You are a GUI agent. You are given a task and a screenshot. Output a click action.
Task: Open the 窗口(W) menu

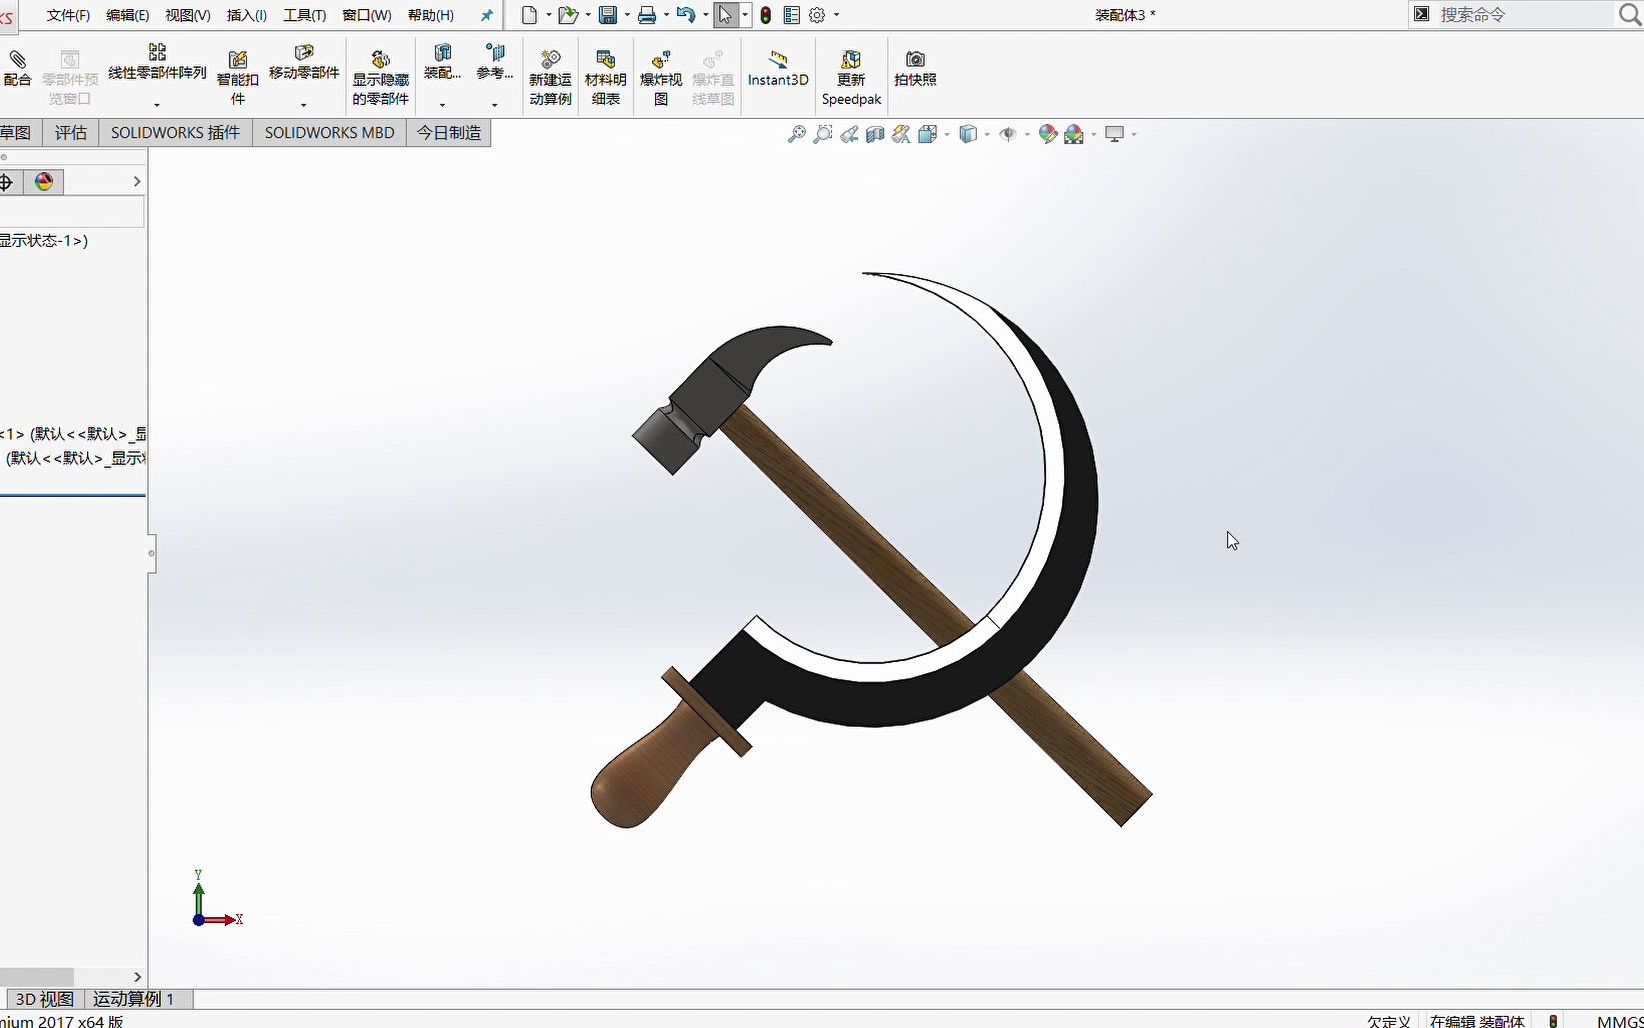pos(366,15)
